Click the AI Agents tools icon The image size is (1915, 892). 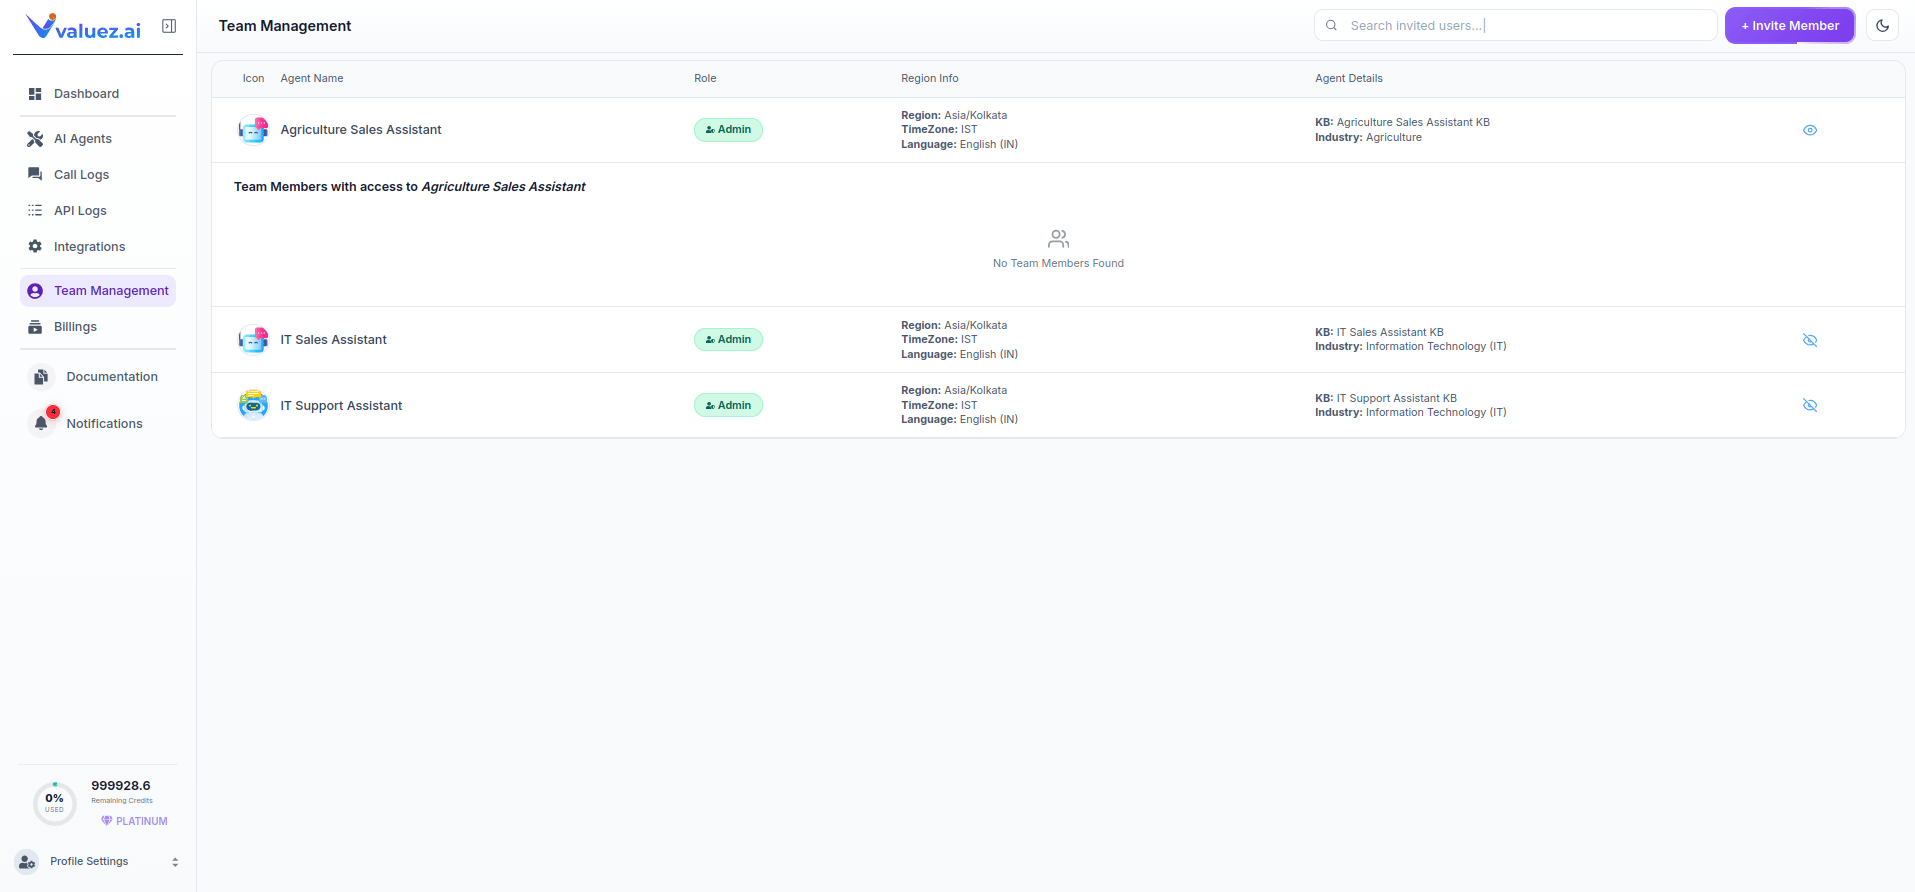[x=35, y=139]
